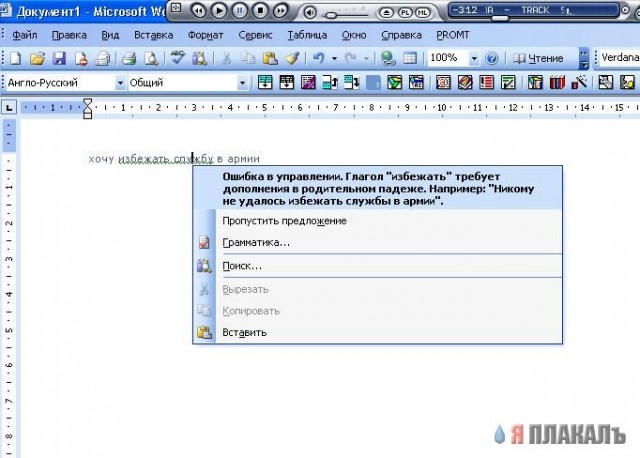Image resolution: width=640 pixels, height=458 pixels.
Task: Open Word Help with the question mark icon
Action: tap(491, 58)
